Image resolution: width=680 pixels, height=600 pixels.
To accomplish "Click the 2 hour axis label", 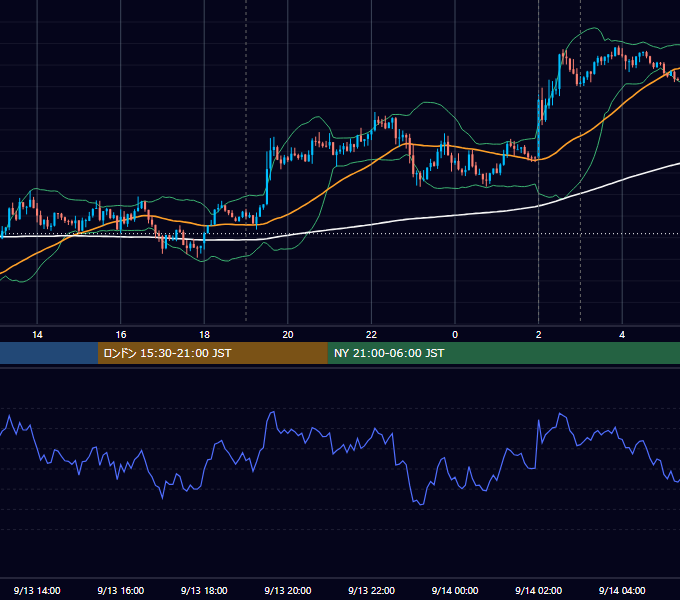I will tap(539, 335).
